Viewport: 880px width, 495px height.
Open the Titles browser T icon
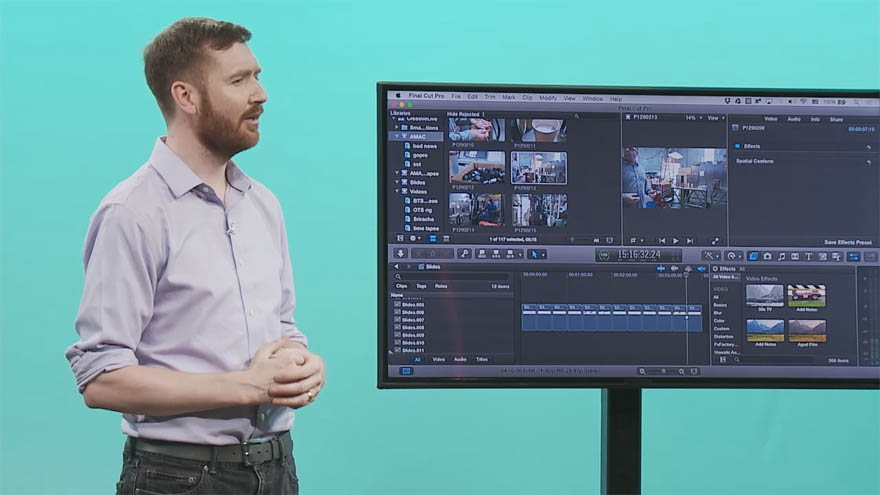pyautogui.click(x=809, y=256)
